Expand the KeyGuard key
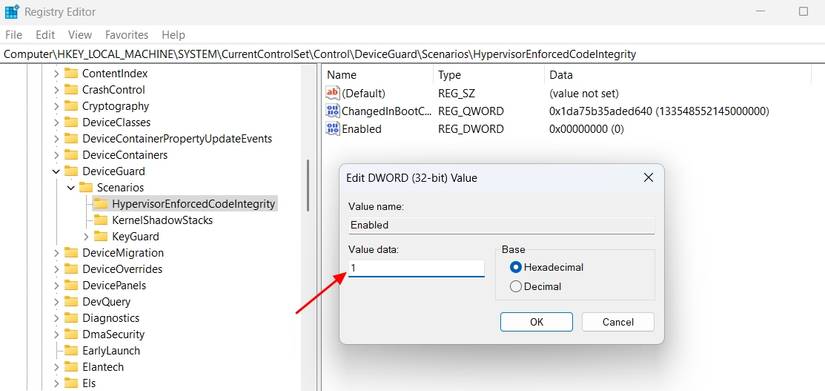 [86, 237]
